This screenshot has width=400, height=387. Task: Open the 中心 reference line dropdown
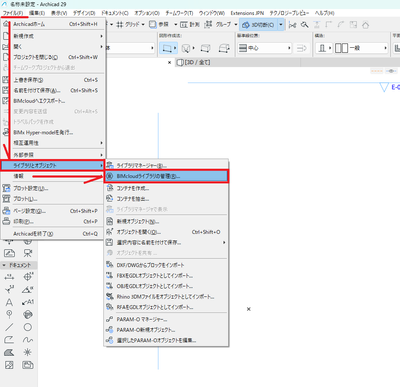(265, 48)
